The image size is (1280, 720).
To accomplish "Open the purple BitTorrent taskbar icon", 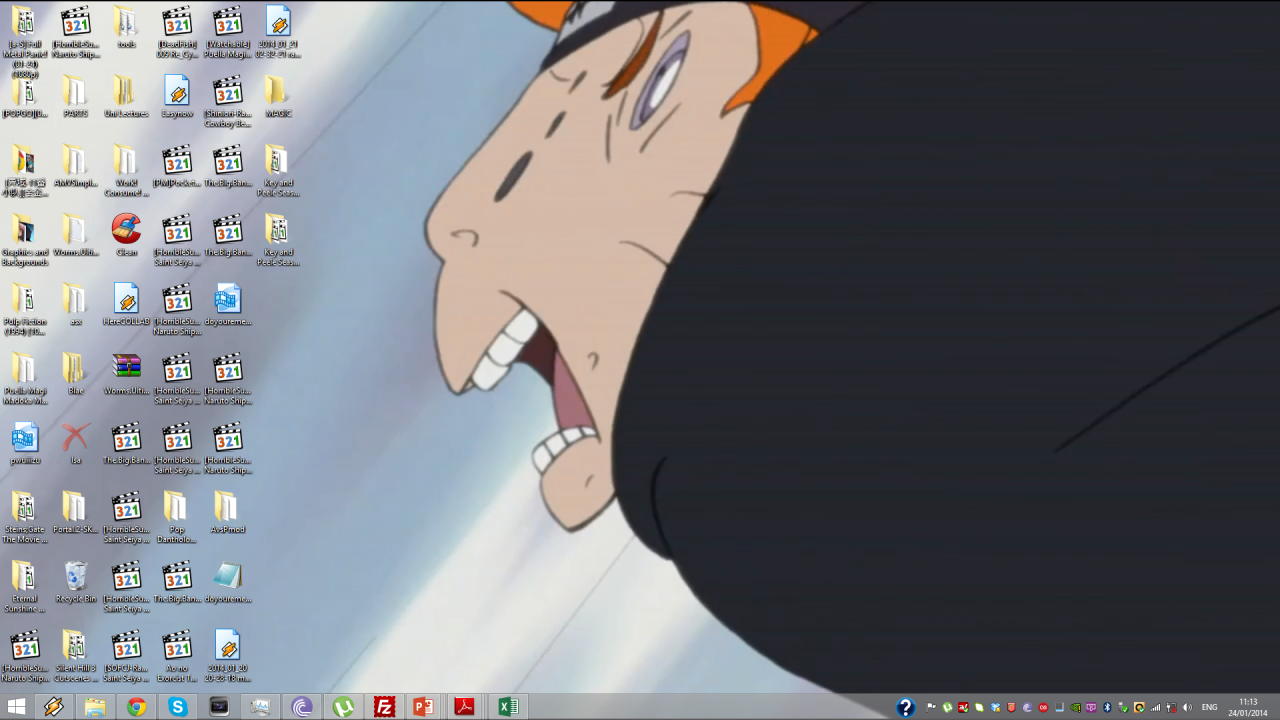I will [x=302, y=707].
